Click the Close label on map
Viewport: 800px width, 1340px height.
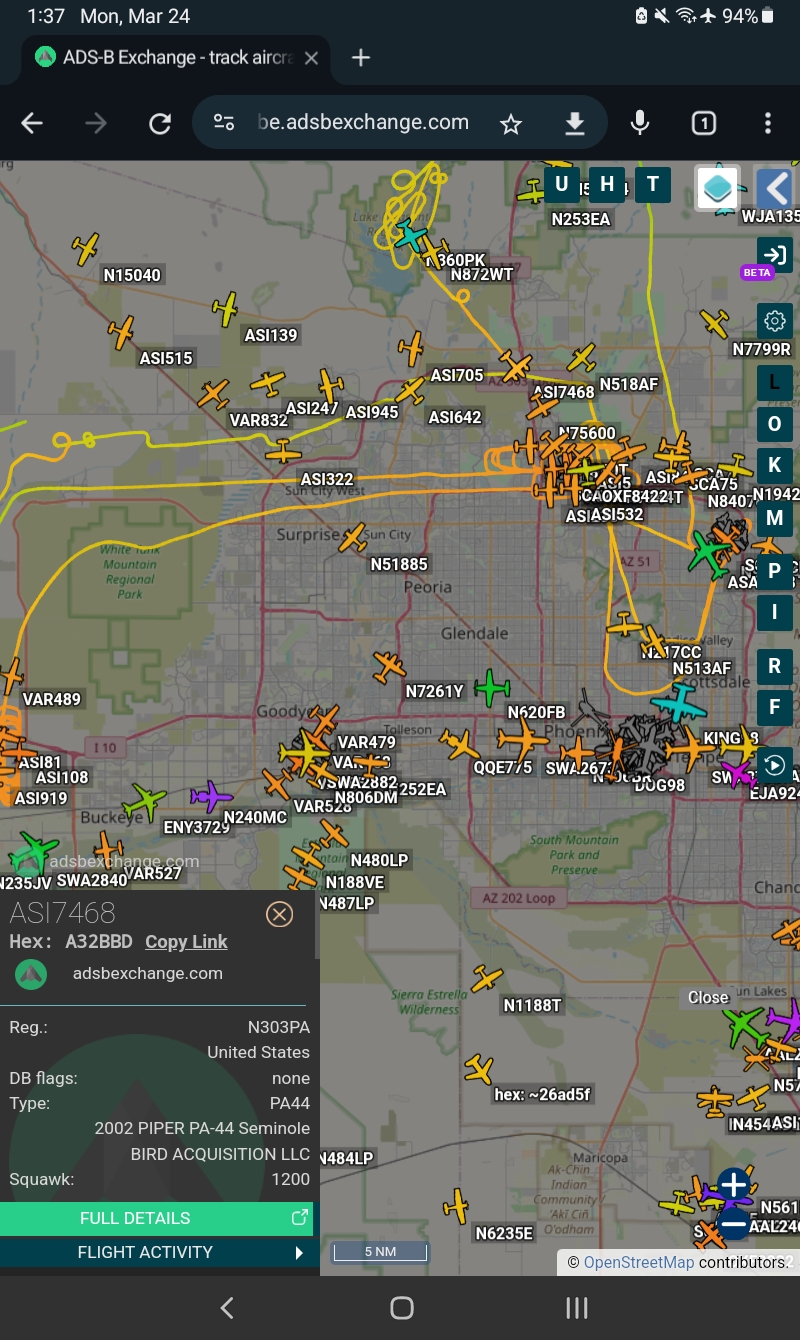pyautogui.click(x=708, y=997)
